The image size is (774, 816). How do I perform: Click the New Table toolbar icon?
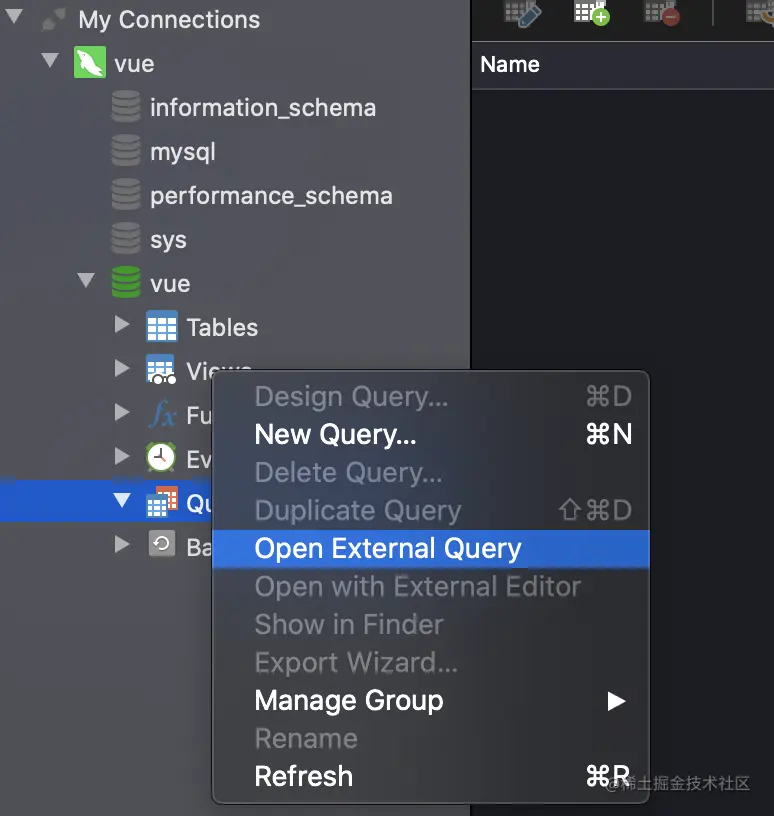(x=592, y=12)
